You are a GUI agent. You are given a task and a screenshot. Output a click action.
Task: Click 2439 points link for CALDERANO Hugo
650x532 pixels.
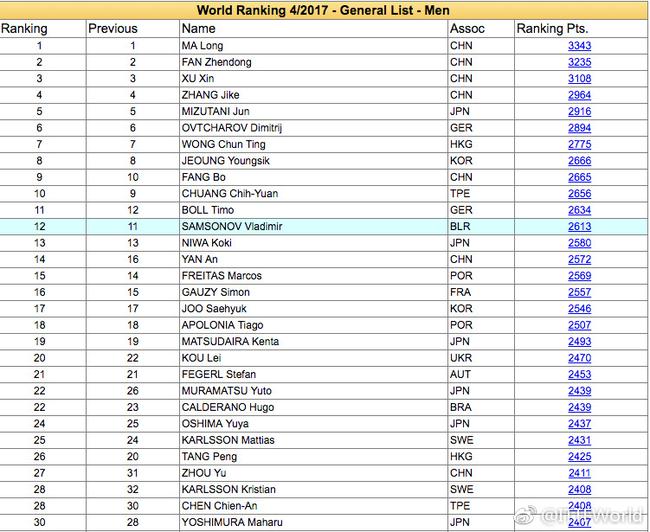coord(579,407)
